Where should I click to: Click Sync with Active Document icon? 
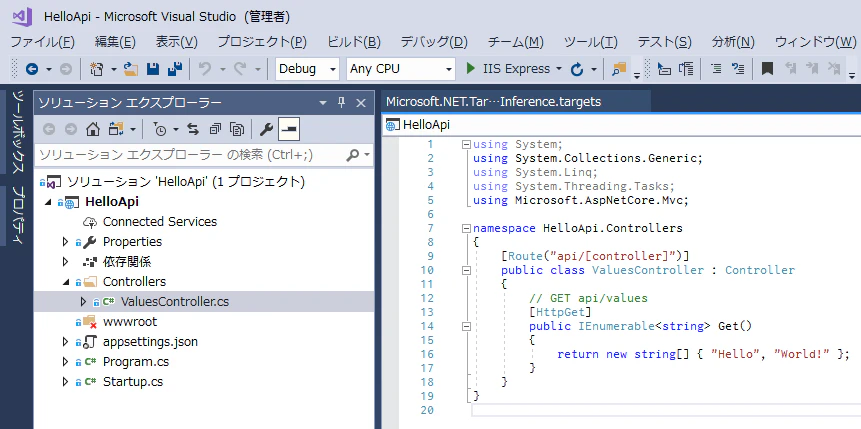pyautogui.click(x=192, y=129)
